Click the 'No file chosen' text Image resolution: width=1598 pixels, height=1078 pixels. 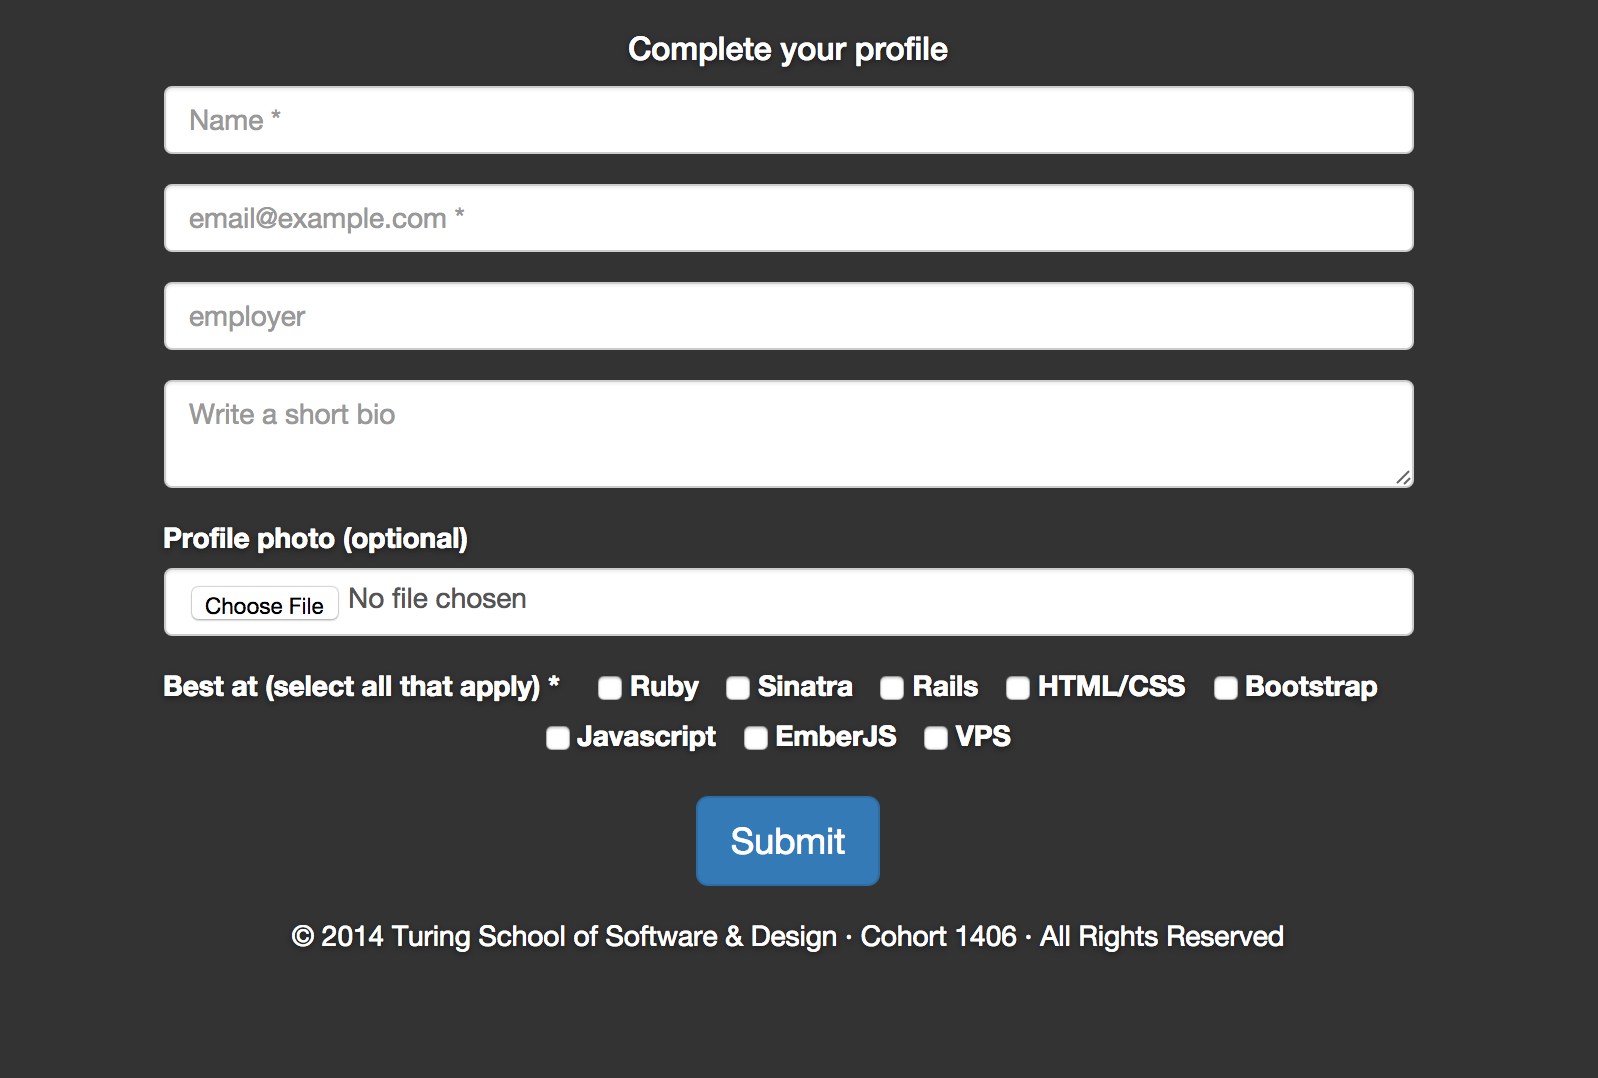[437, 599]
